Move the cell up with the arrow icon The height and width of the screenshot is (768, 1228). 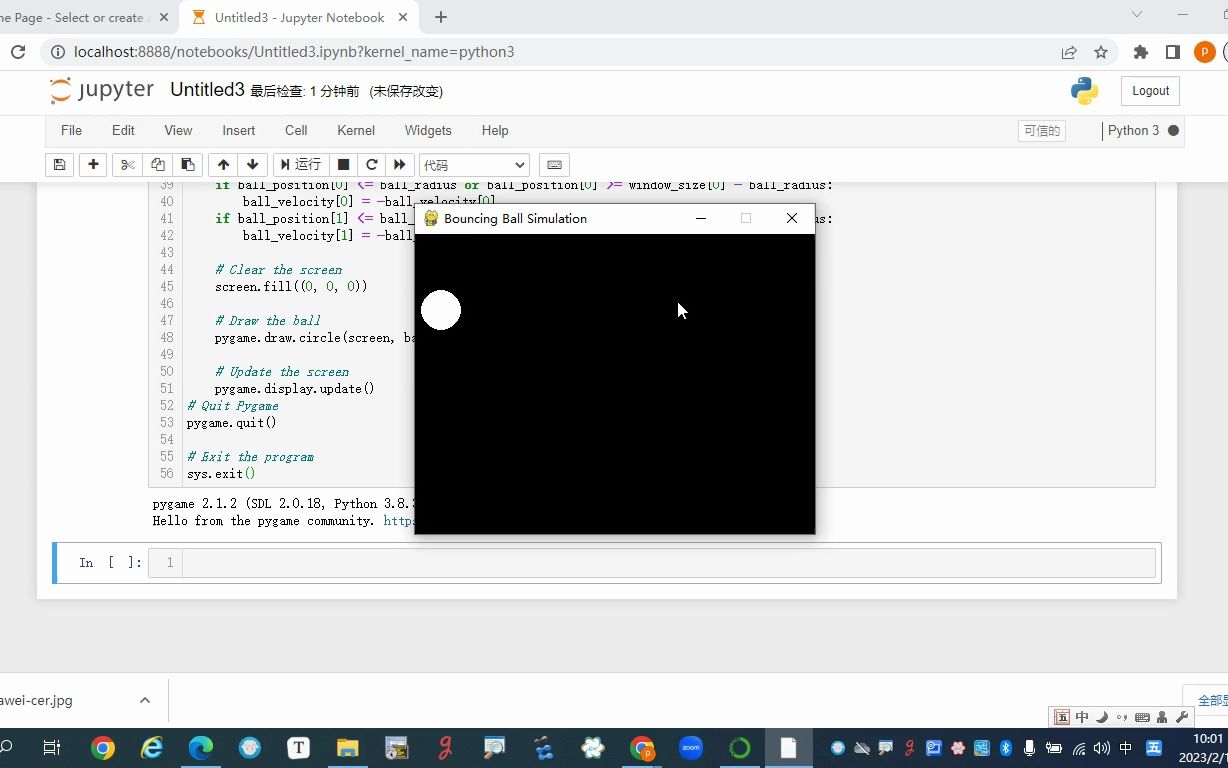[223, 164]
